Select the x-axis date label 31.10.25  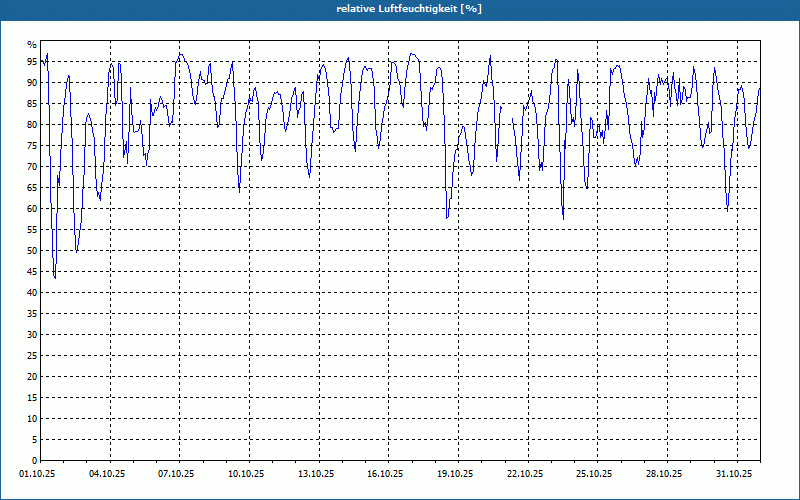click(x=734, y=474)
